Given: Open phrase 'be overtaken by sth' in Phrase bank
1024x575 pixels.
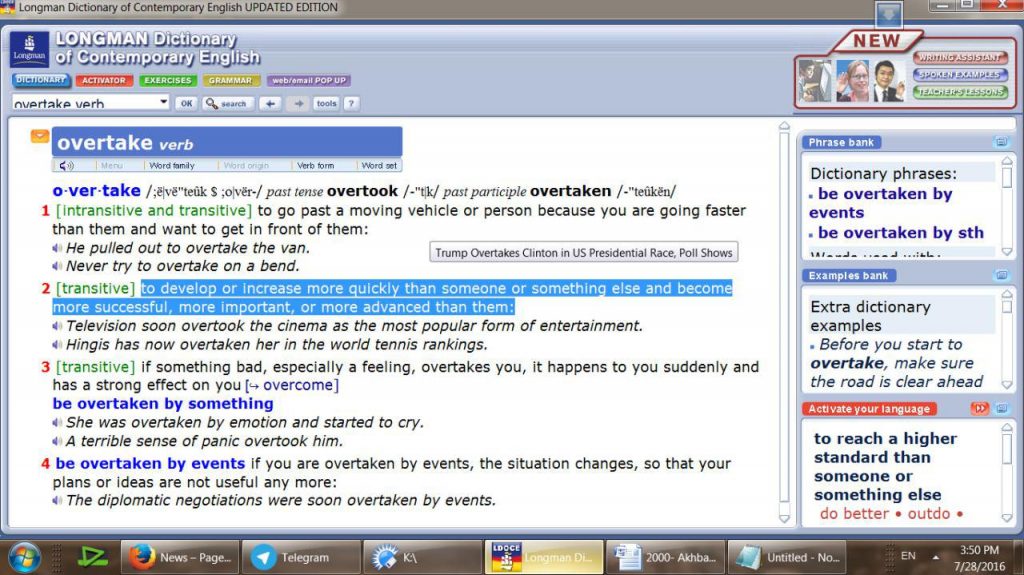Looking at the screenshot, I should (900, 233).
